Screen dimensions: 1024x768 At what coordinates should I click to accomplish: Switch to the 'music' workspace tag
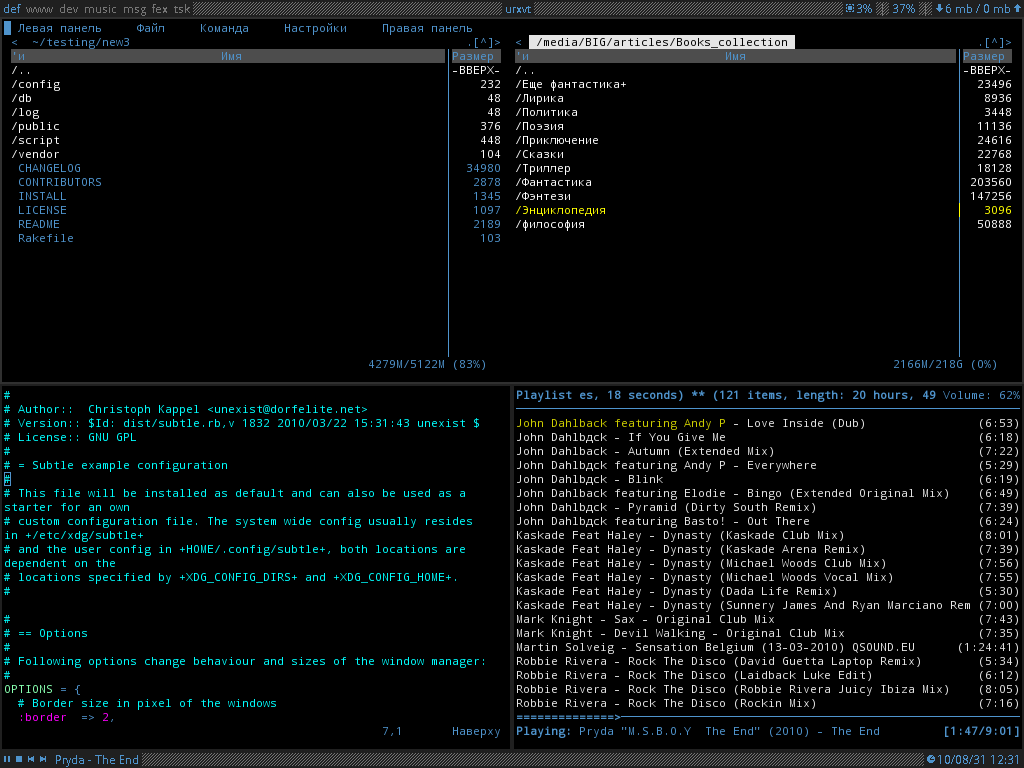point(100,9)
